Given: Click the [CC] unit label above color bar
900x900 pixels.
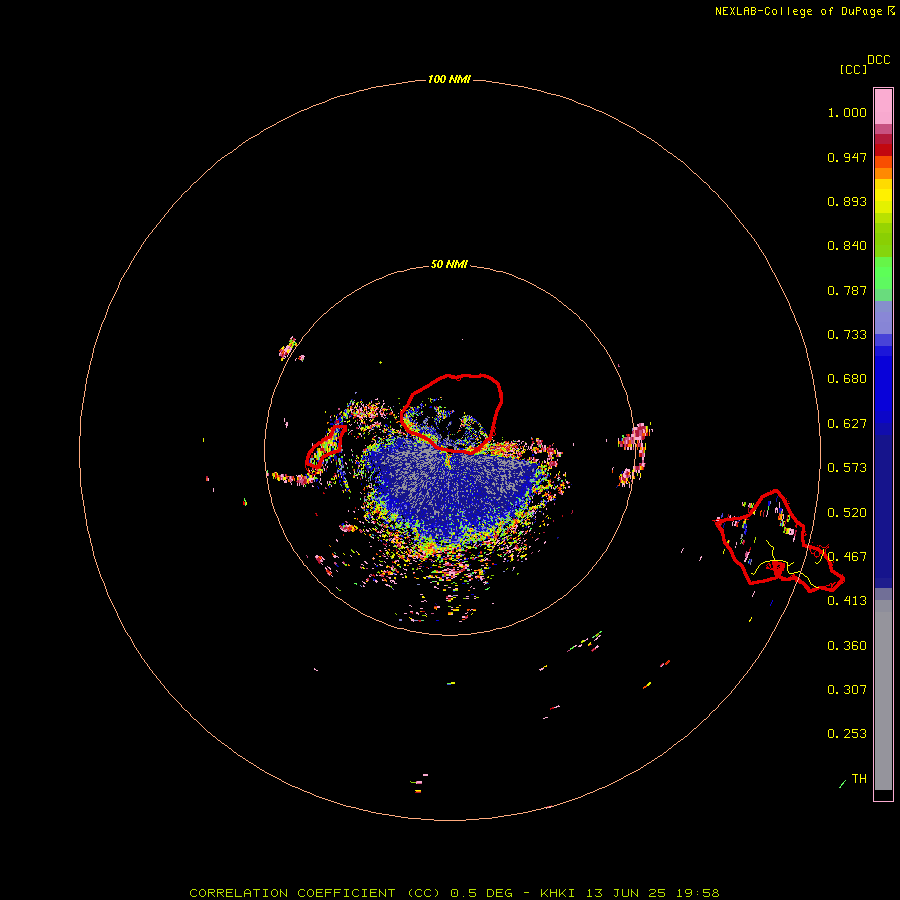Looking at the screenshot, I should pos(853,69).
